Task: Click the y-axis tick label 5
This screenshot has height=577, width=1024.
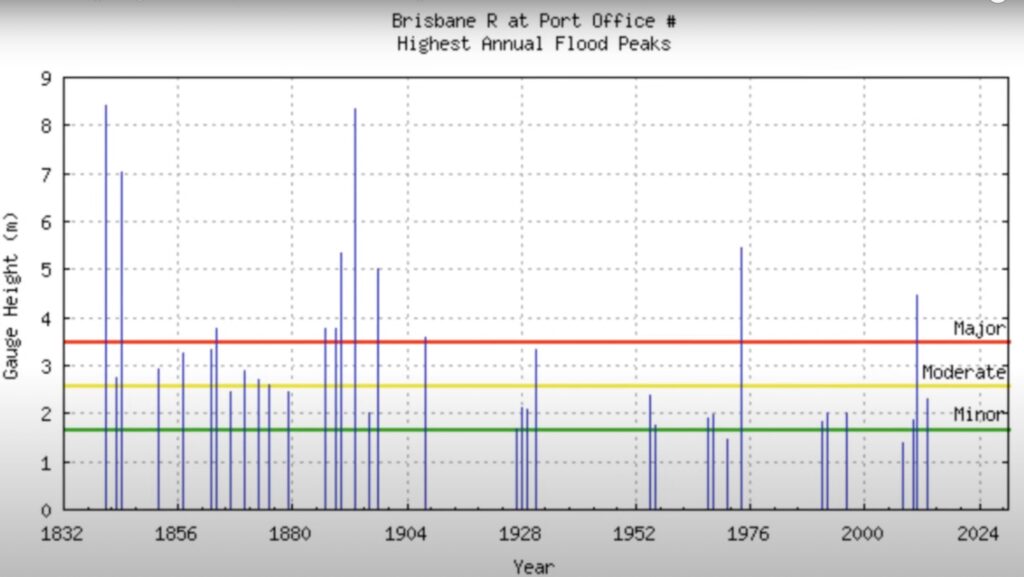Action: [x=46, y=270]
